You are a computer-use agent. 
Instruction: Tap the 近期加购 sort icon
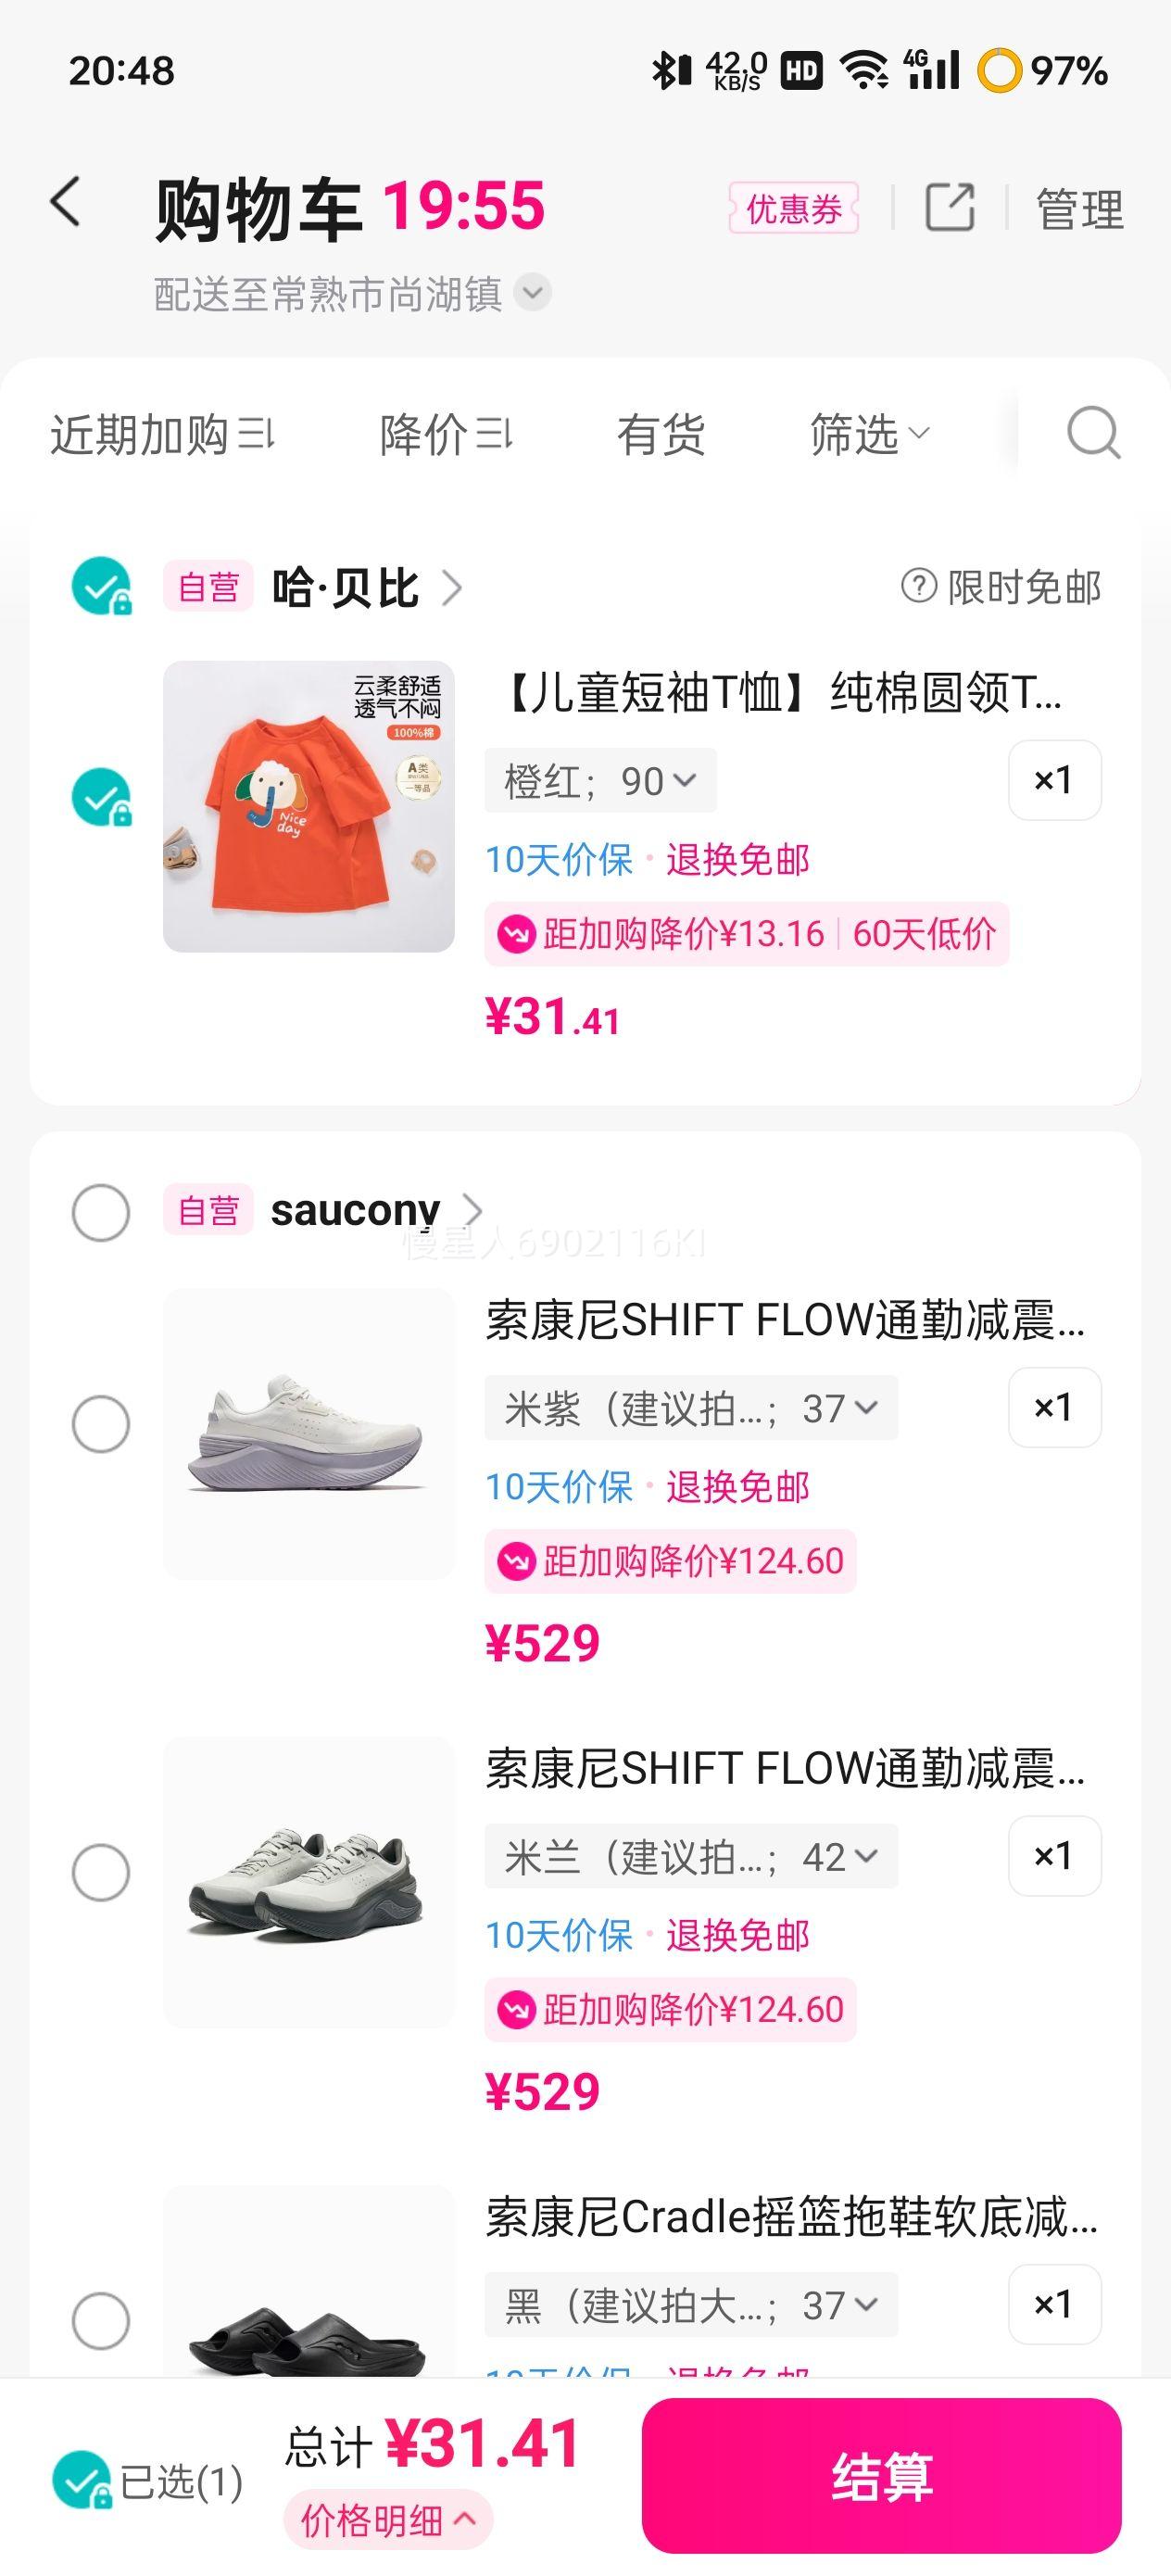coord(256,435)
